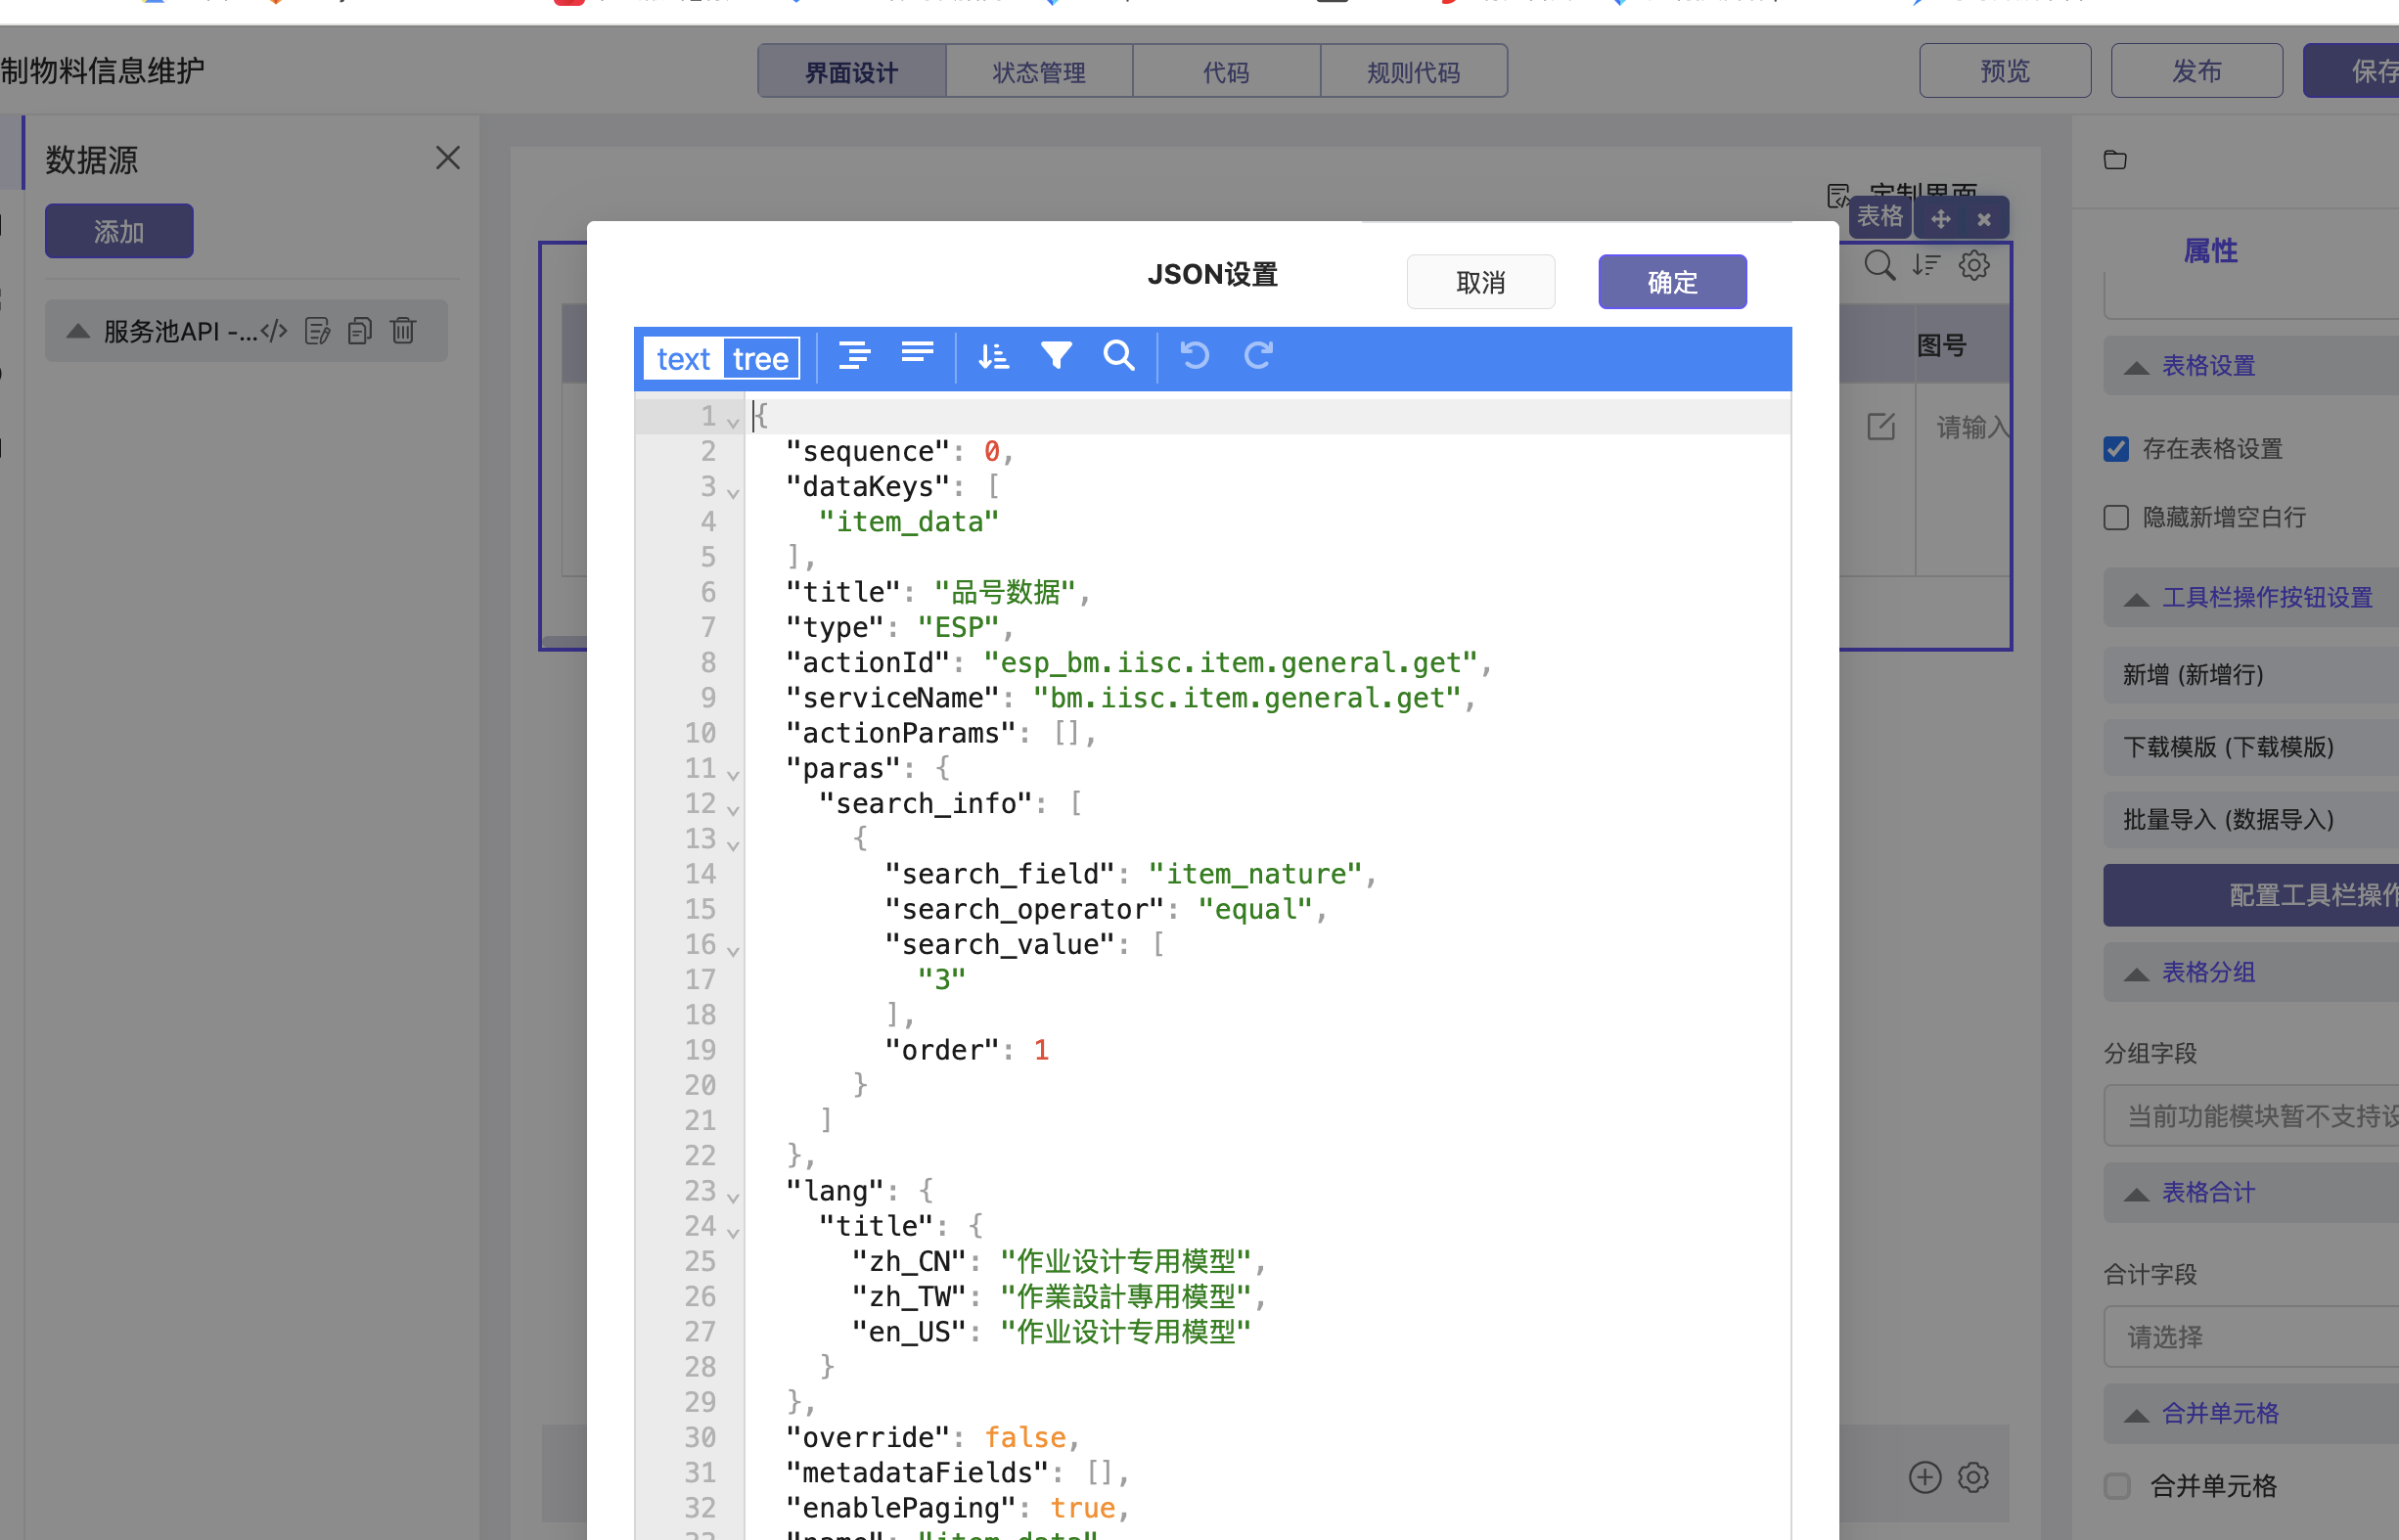Collapse 表格设置 section

tap(2137, 367)
